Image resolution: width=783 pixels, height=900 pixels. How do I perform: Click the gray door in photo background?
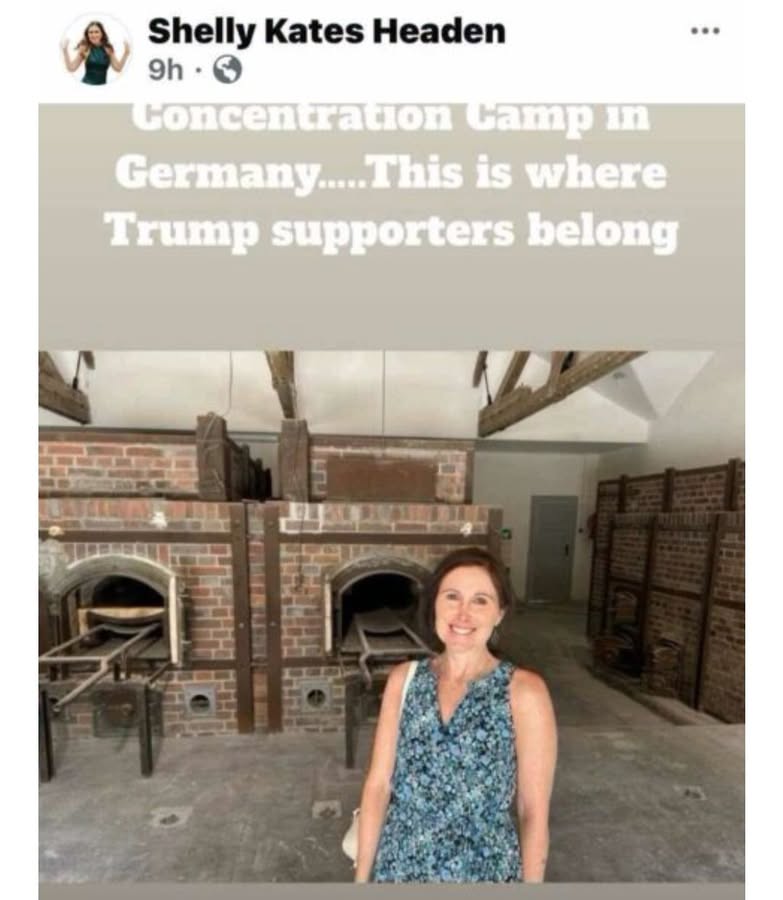coord(552,550)
